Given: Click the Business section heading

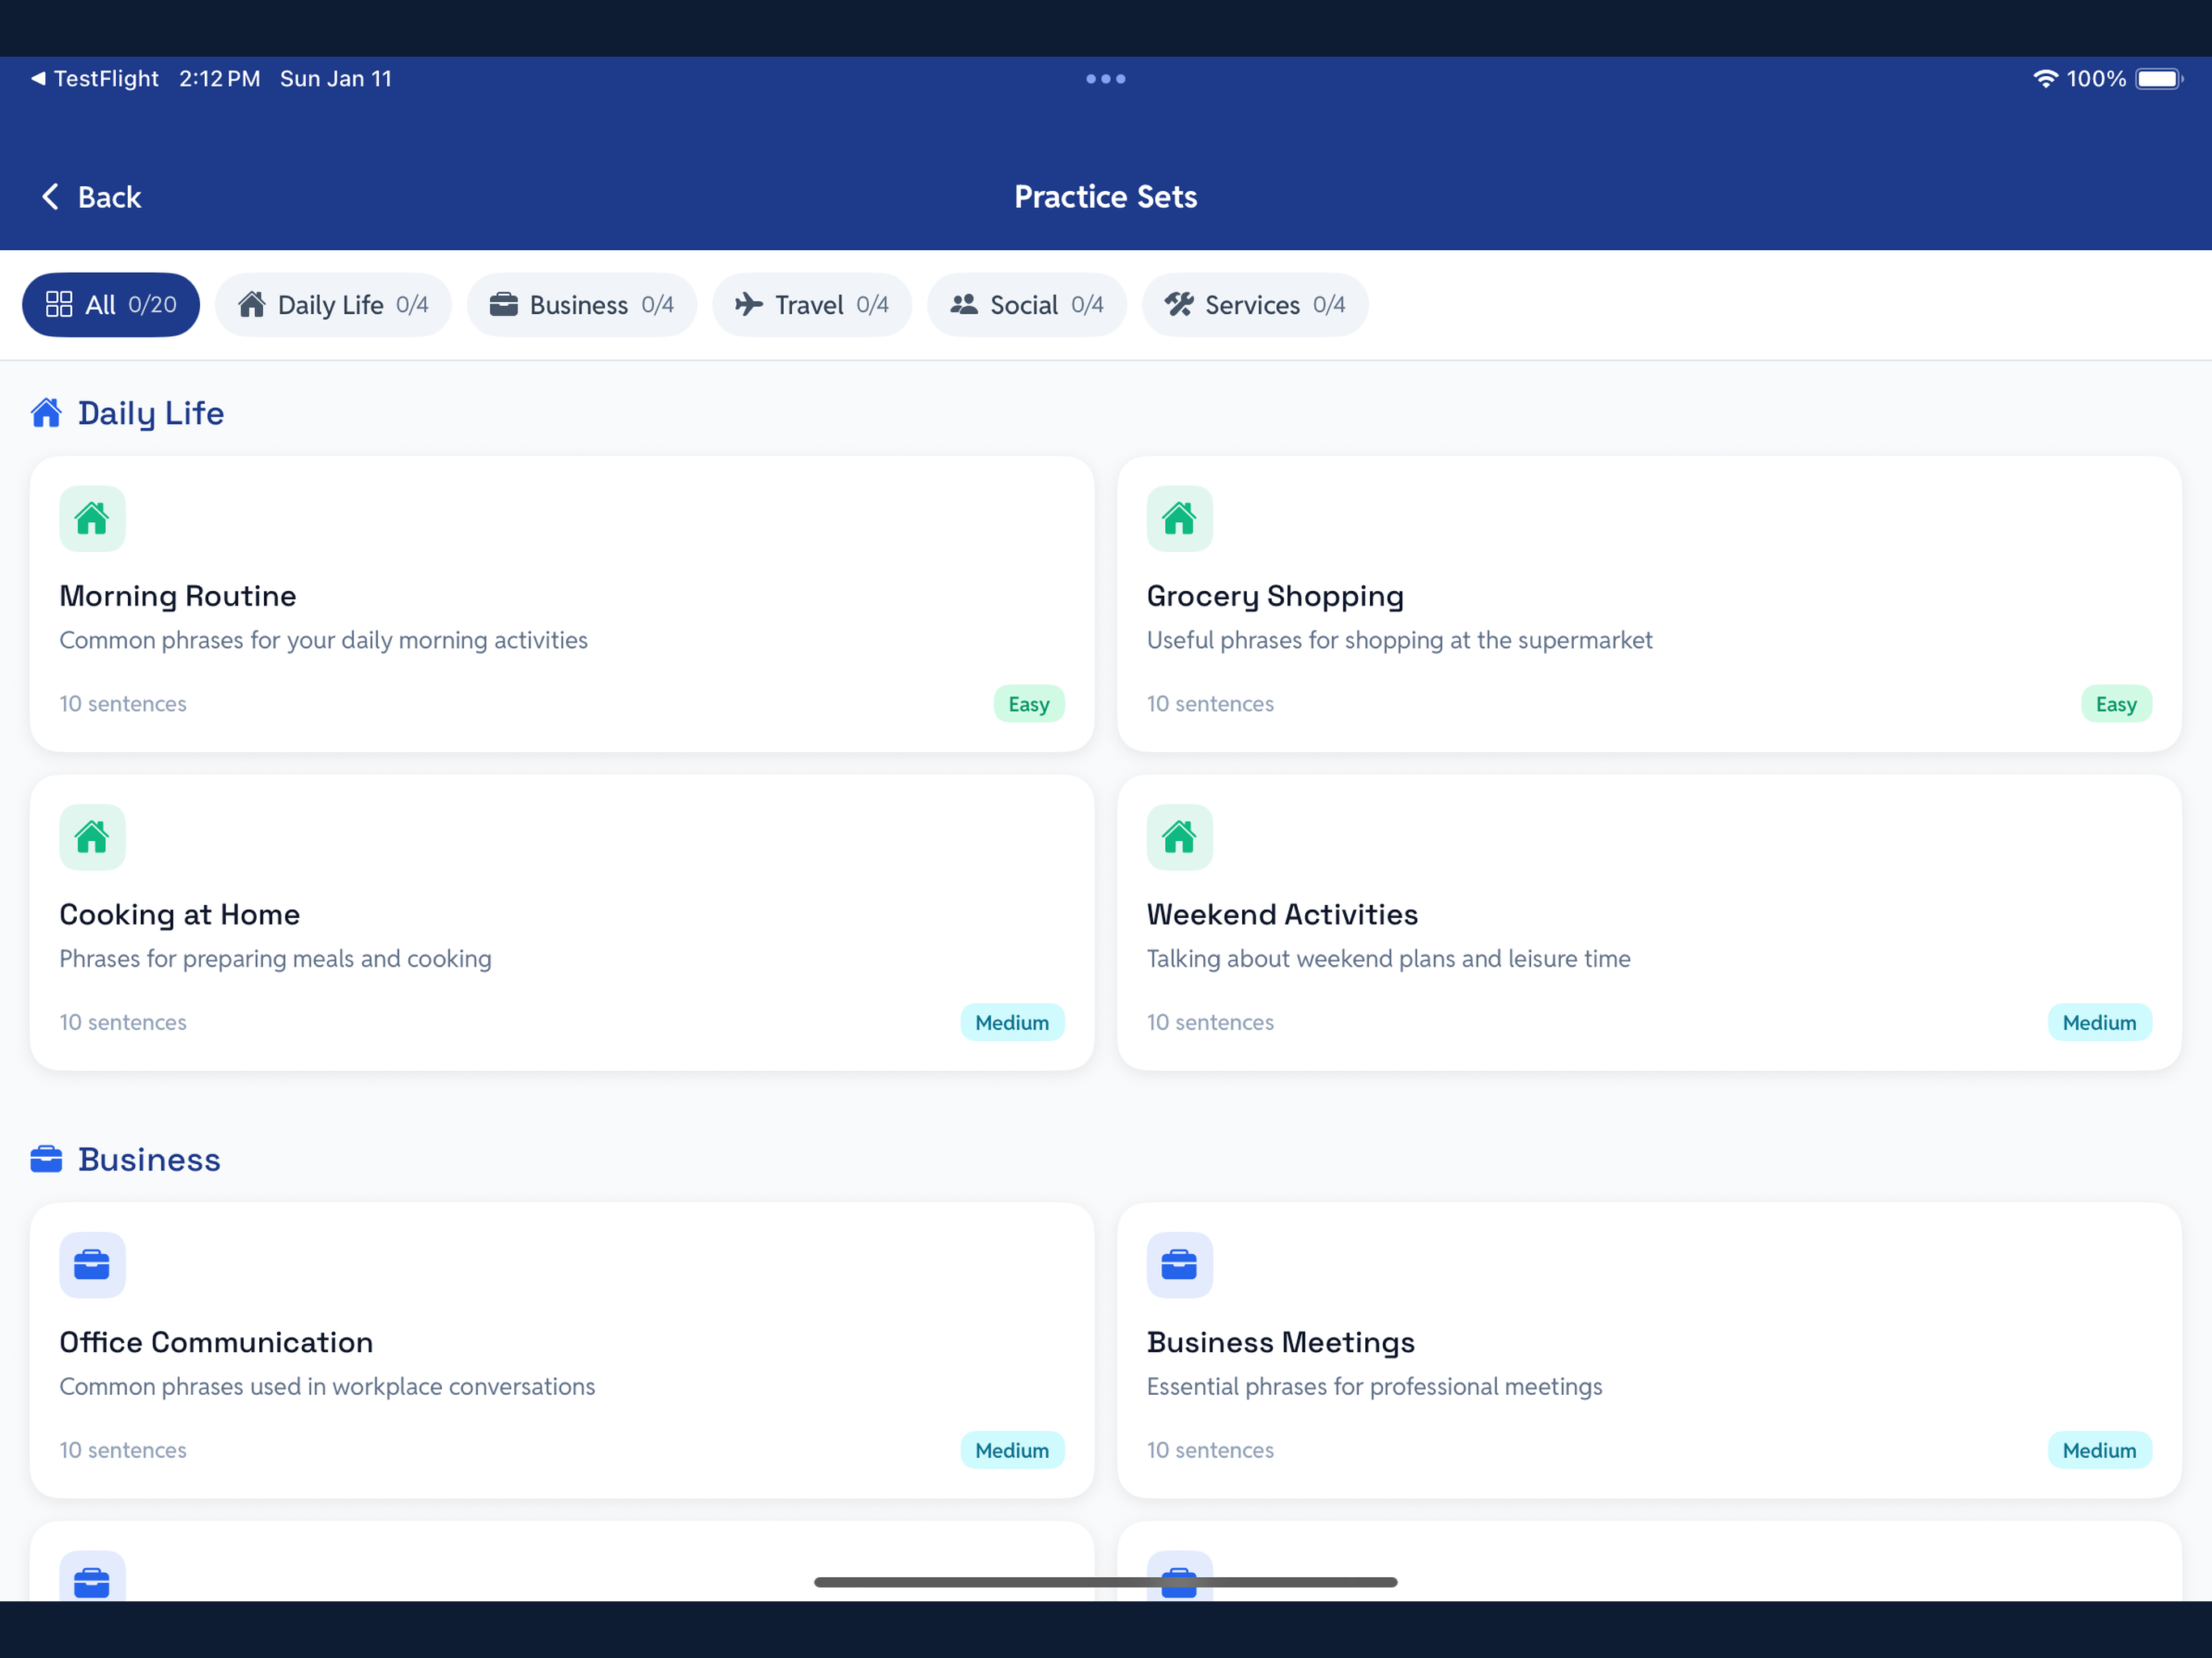Looking at the screenshot, I should [x=149, y=1159].
